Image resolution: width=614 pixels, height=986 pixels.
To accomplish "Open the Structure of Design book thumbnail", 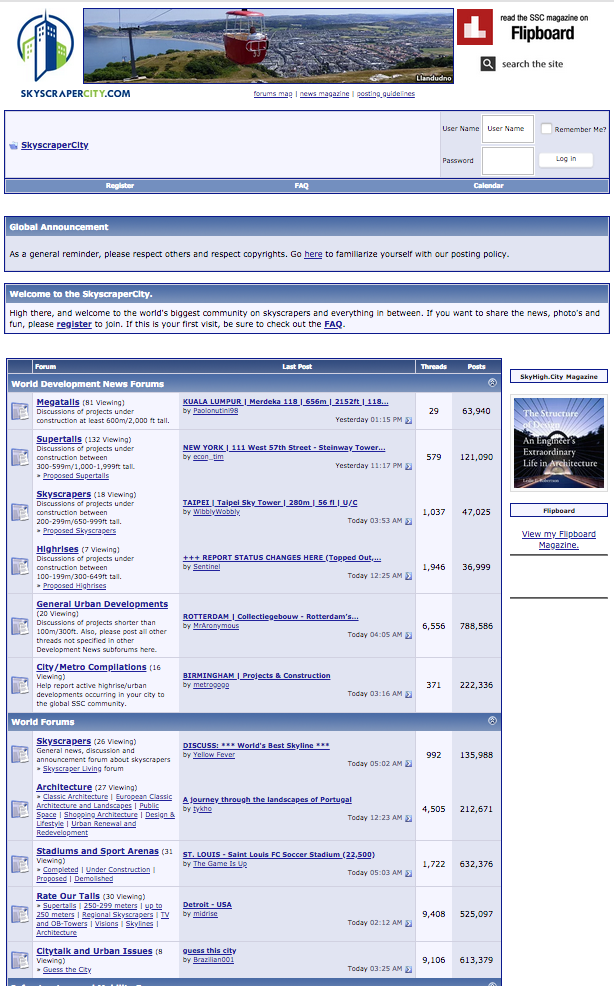I will point(559,443).
